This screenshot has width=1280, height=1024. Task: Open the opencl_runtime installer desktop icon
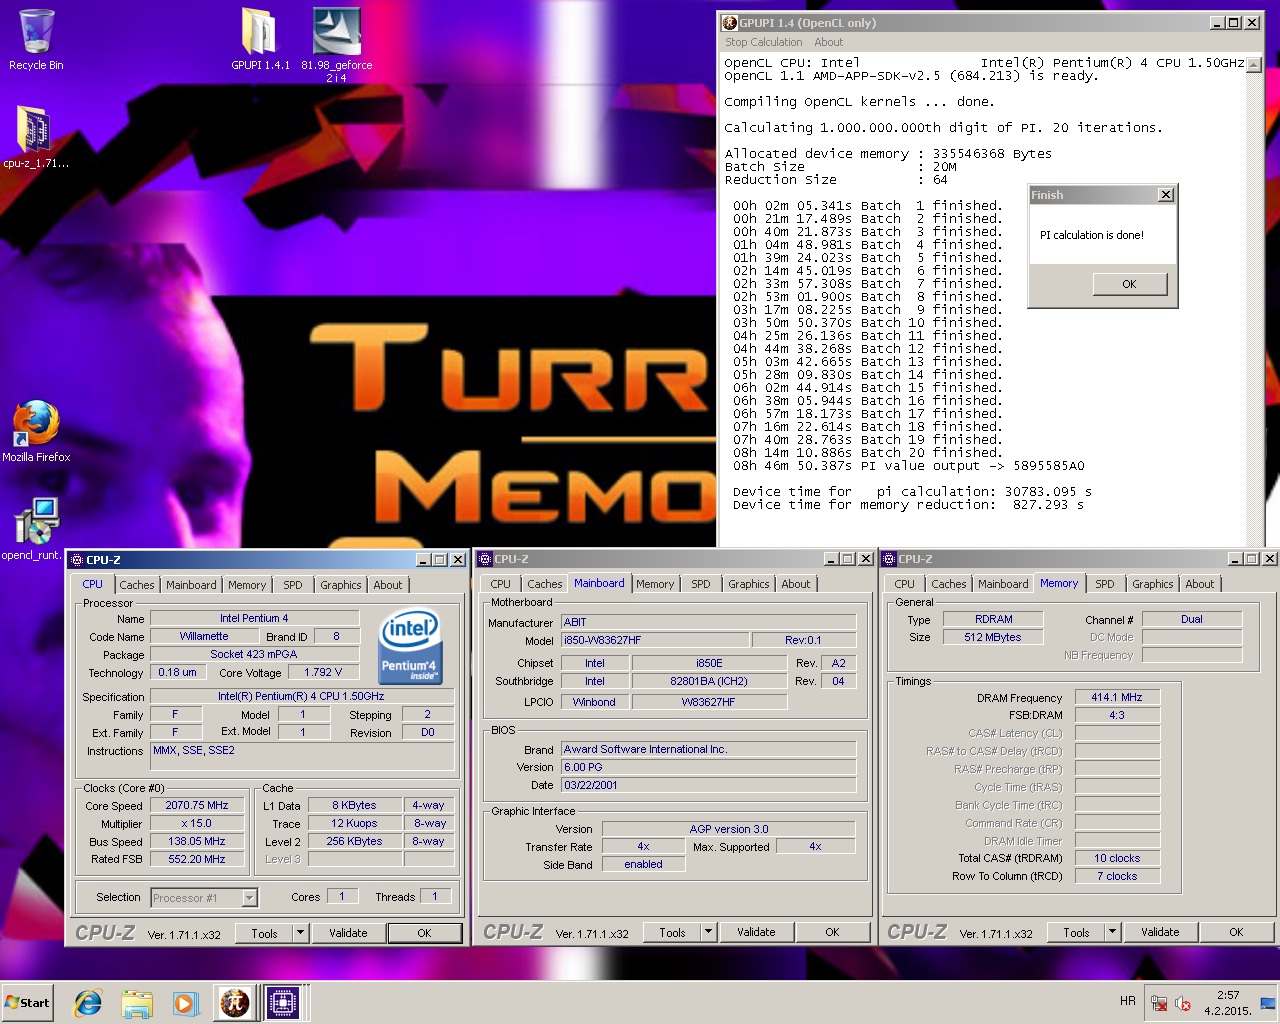(x=36, y=529)
